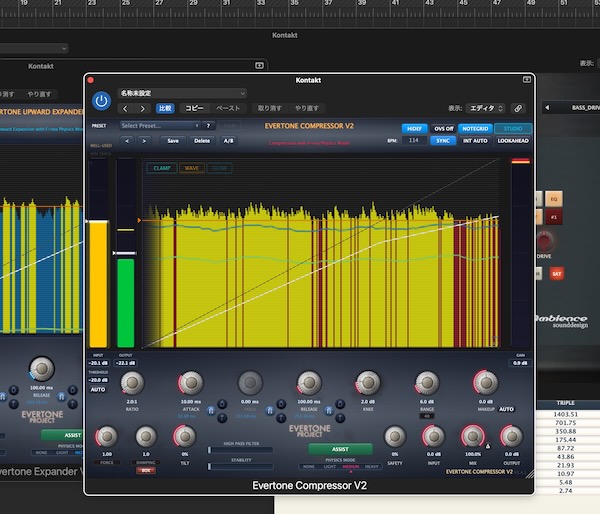Viewport: 600px width, 514px height.
Task: Click the ペースト paste button
Action: coord(228,108)
